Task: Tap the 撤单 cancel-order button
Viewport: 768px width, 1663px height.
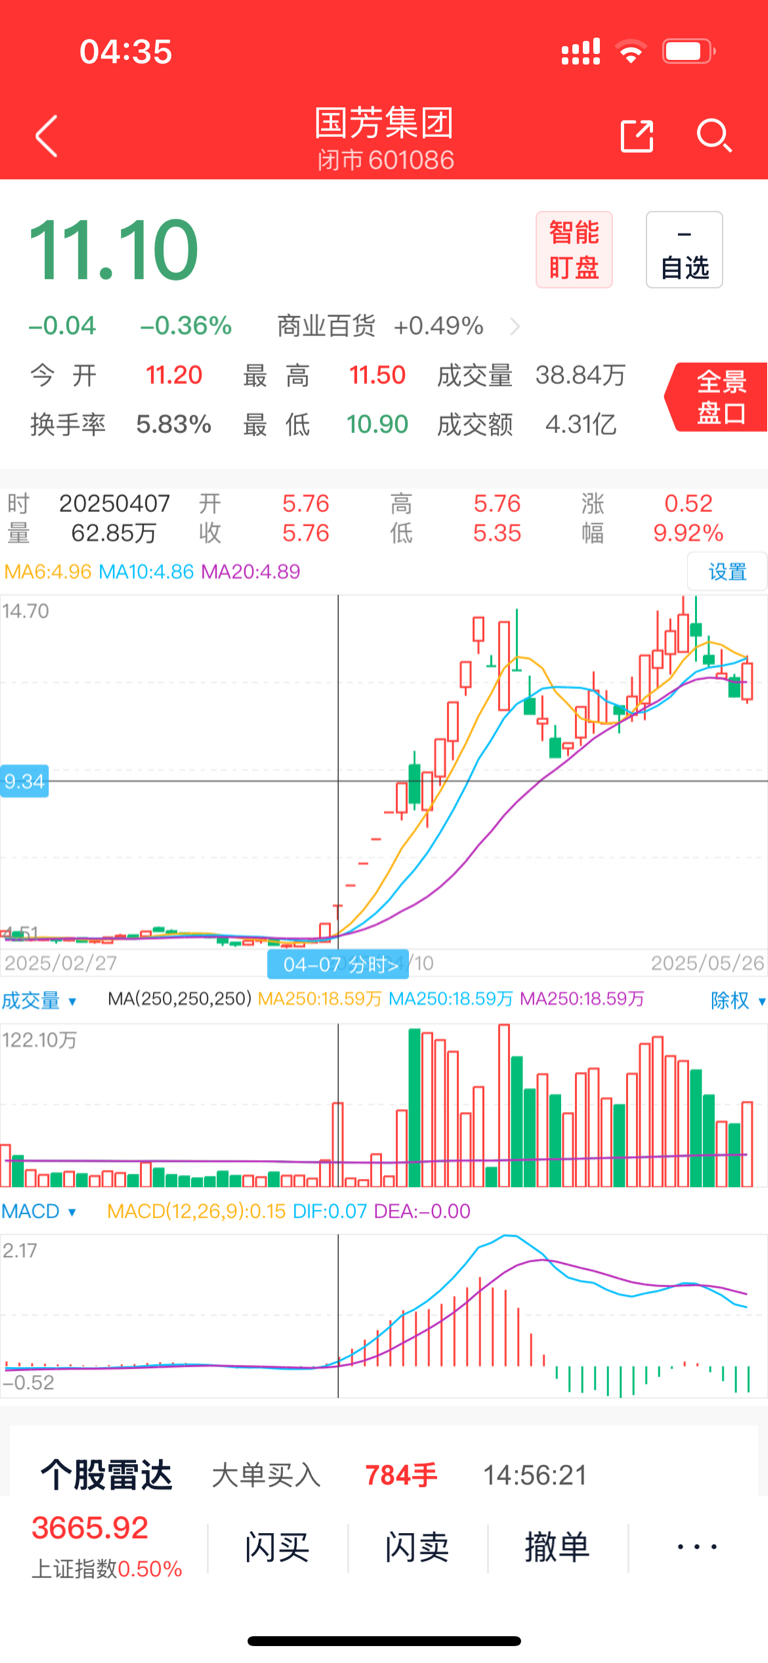Action: tap(557, 1547)
